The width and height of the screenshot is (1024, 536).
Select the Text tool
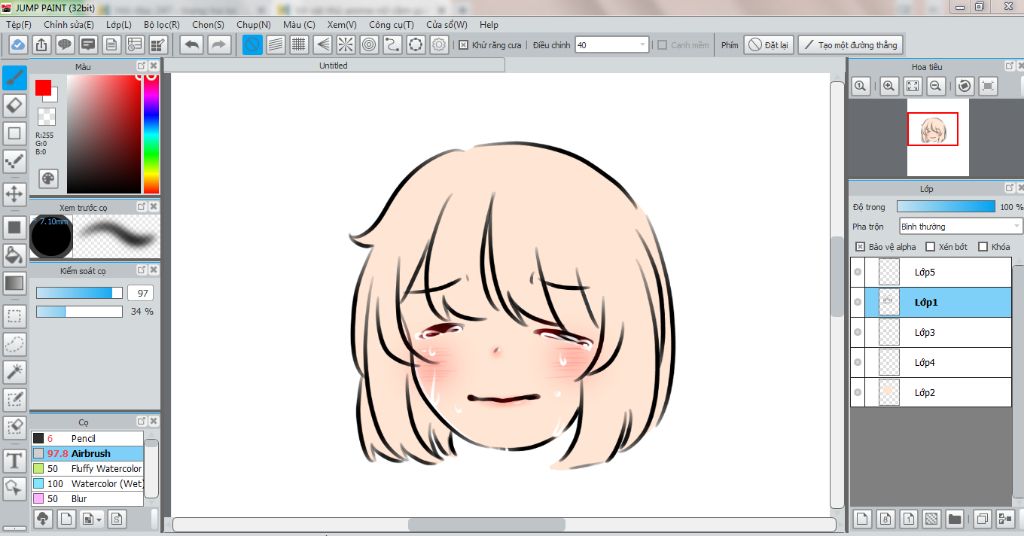click(14, 461)
